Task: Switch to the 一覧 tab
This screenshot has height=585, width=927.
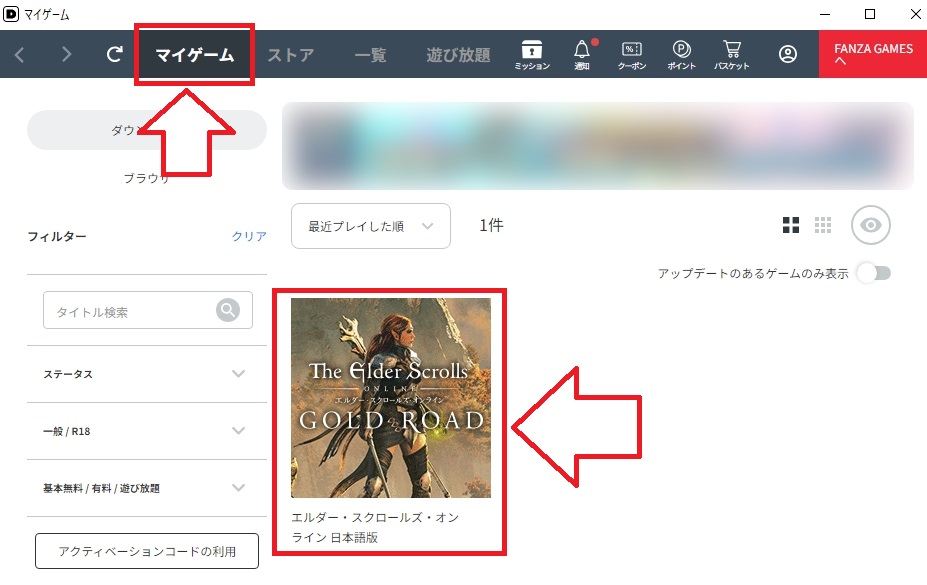Action: pos(371,55)
